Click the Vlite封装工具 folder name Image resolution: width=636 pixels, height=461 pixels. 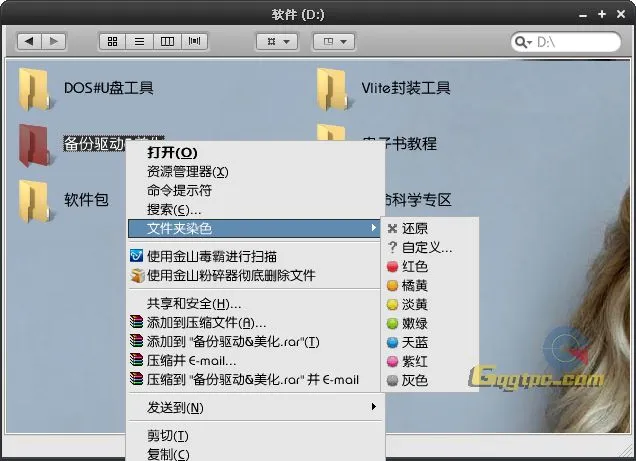(x=406, y=88)
